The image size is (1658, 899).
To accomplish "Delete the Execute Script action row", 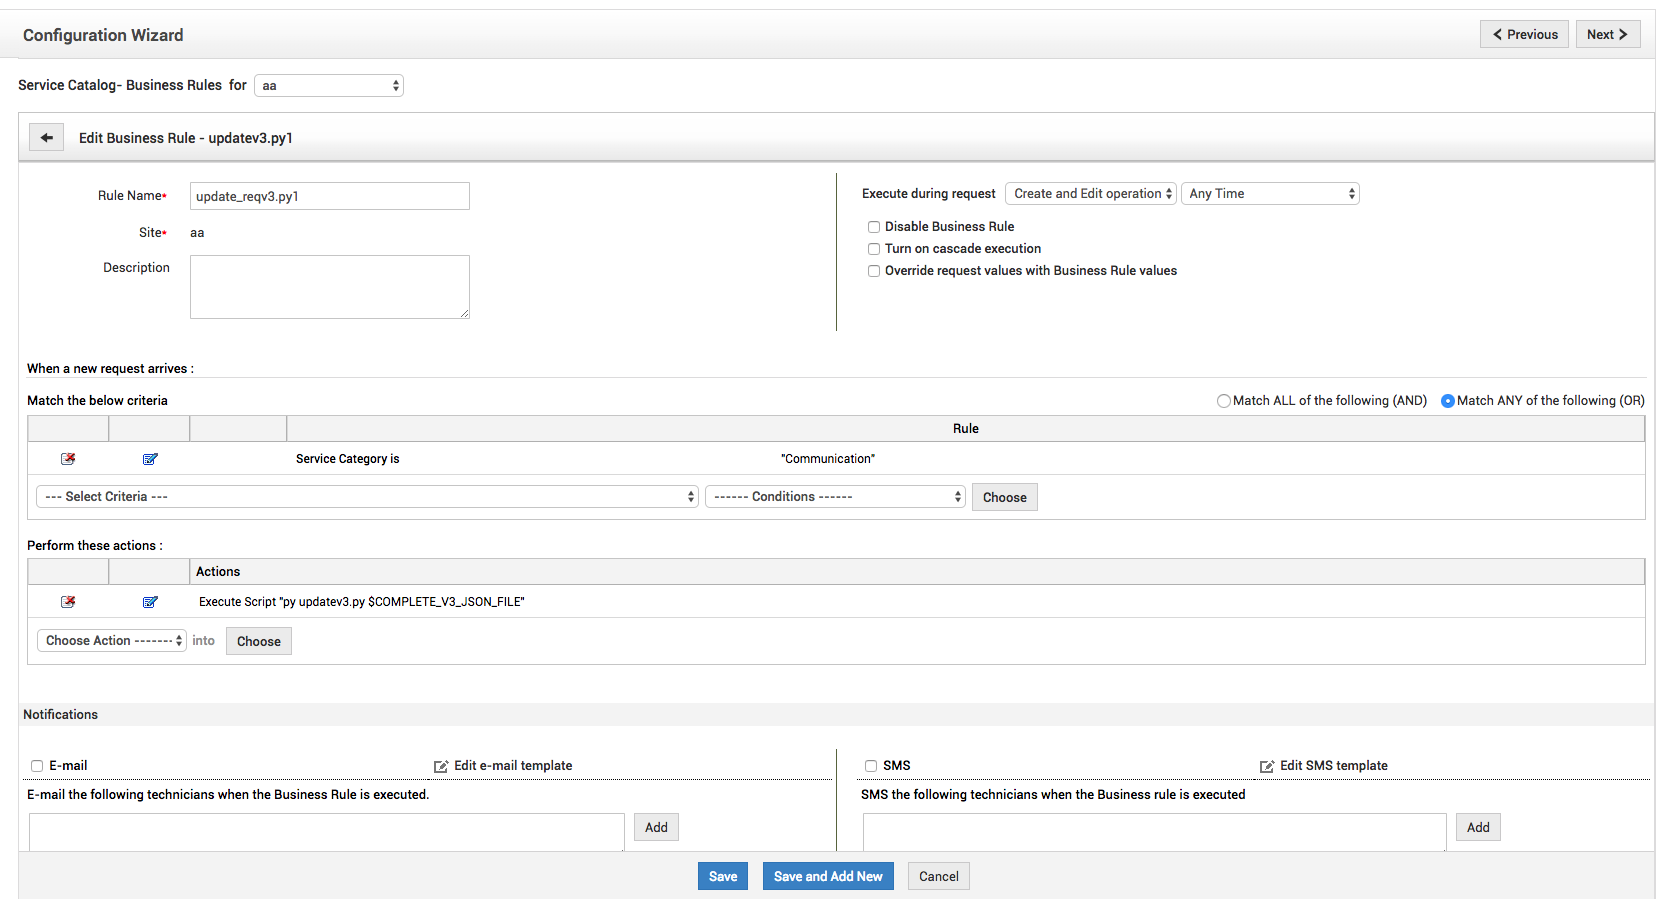I will (x=68, y=602).
